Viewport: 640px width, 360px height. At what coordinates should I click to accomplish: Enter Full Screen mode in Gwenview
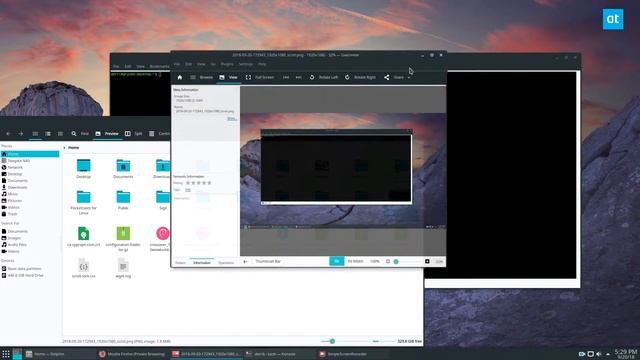pos(260,77)
